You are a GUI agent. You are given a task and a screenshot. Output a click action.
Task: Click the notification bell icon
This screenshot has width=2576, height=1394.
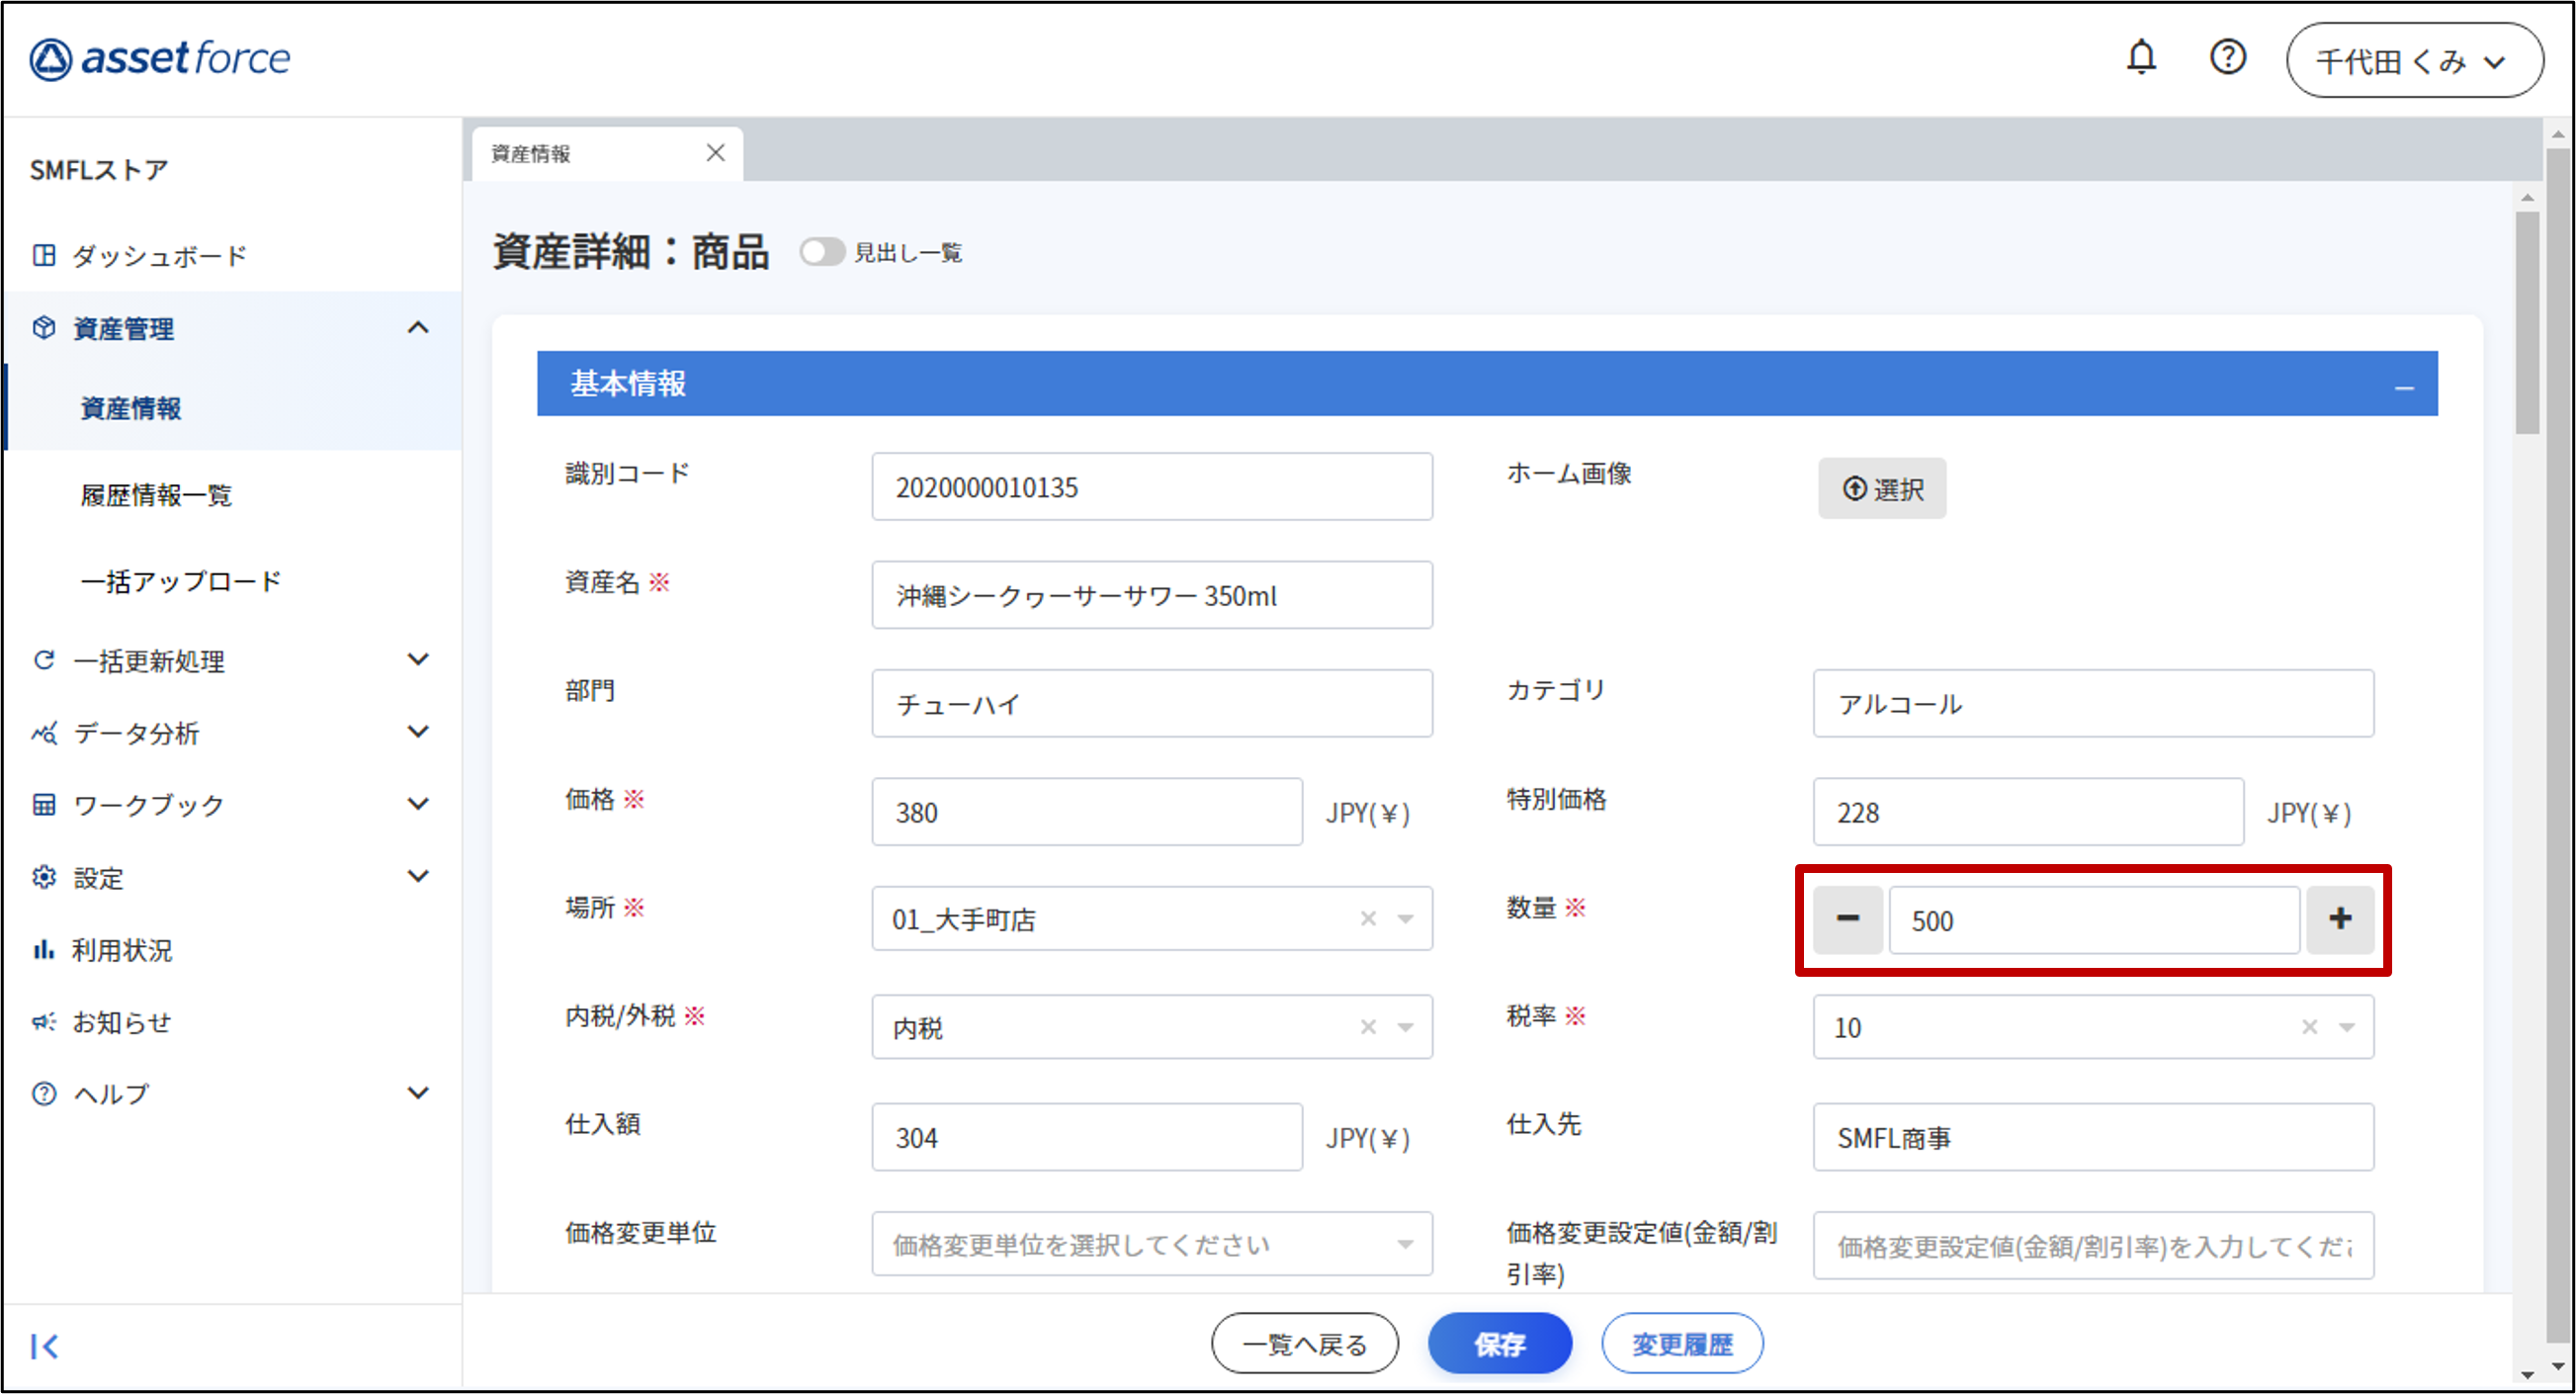pos(2140,58)
